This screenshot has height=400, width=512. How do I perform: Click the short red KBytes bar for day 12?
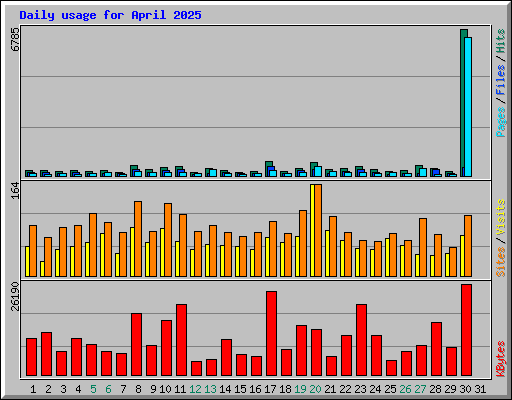(196, 368)
